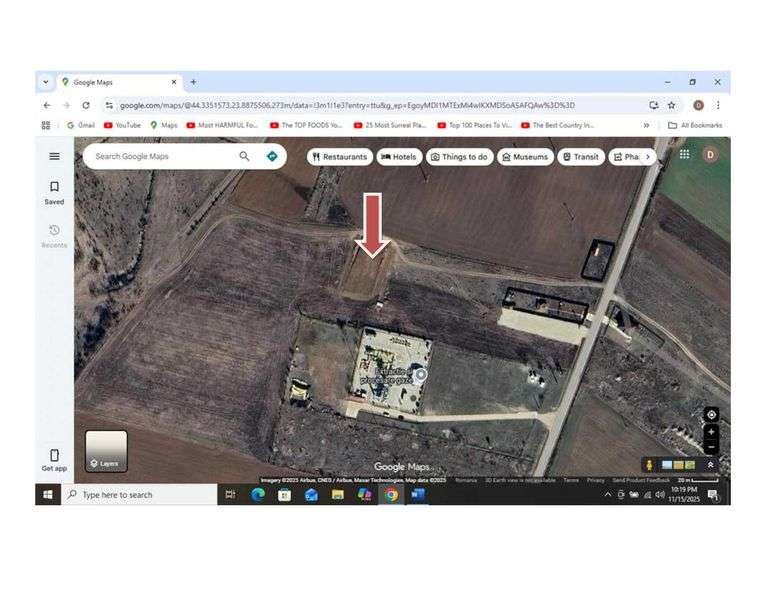
Task: Open the Chrome apps shortcut in bookmarks bar
Action: click(x=46, y=125)
